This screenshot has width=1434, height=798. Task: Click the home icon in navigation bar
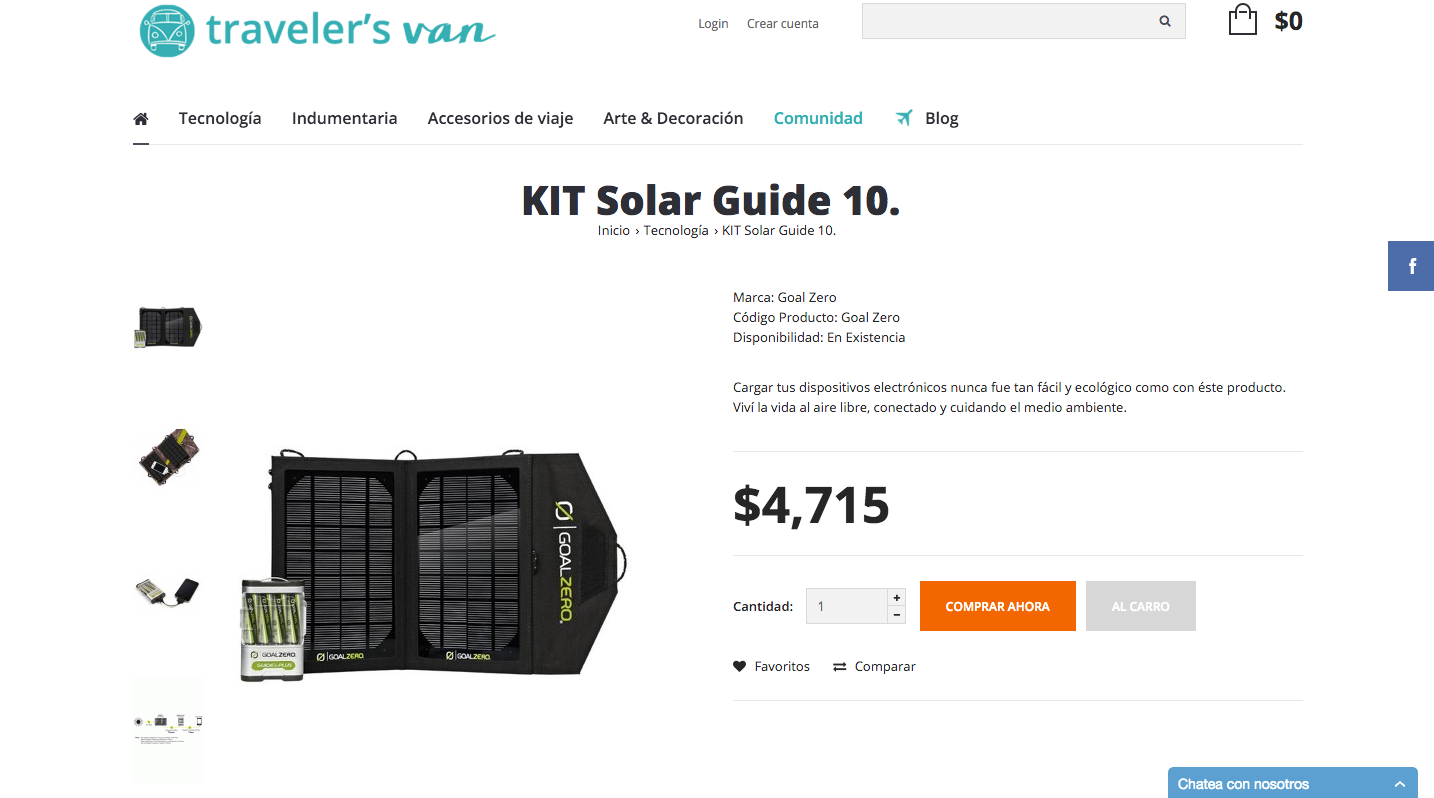[141, 118]
